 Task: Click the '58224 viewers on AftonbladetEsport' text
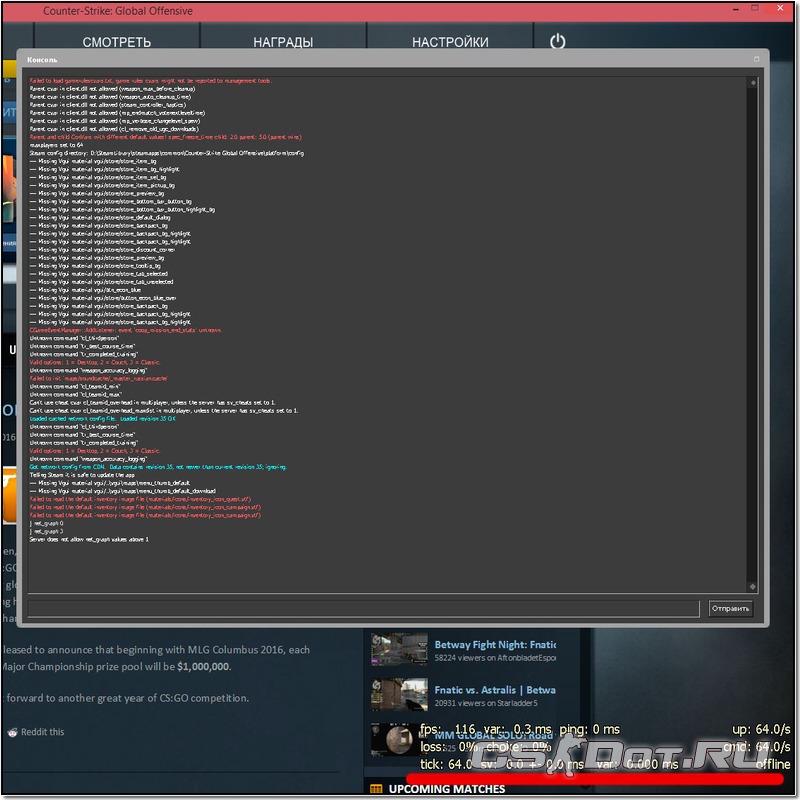point(495,658)
